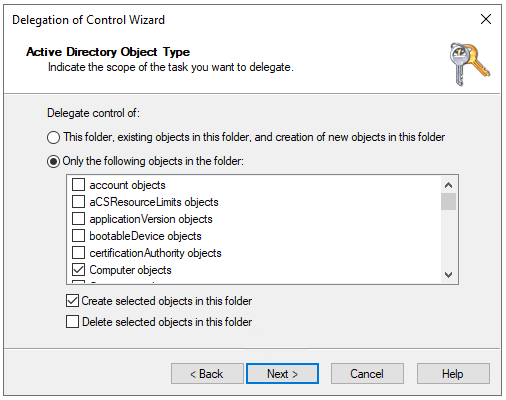This screenshot has height=400, width=506.
Task: Click the object list scroll up arrow
Action: pos(448,185)
